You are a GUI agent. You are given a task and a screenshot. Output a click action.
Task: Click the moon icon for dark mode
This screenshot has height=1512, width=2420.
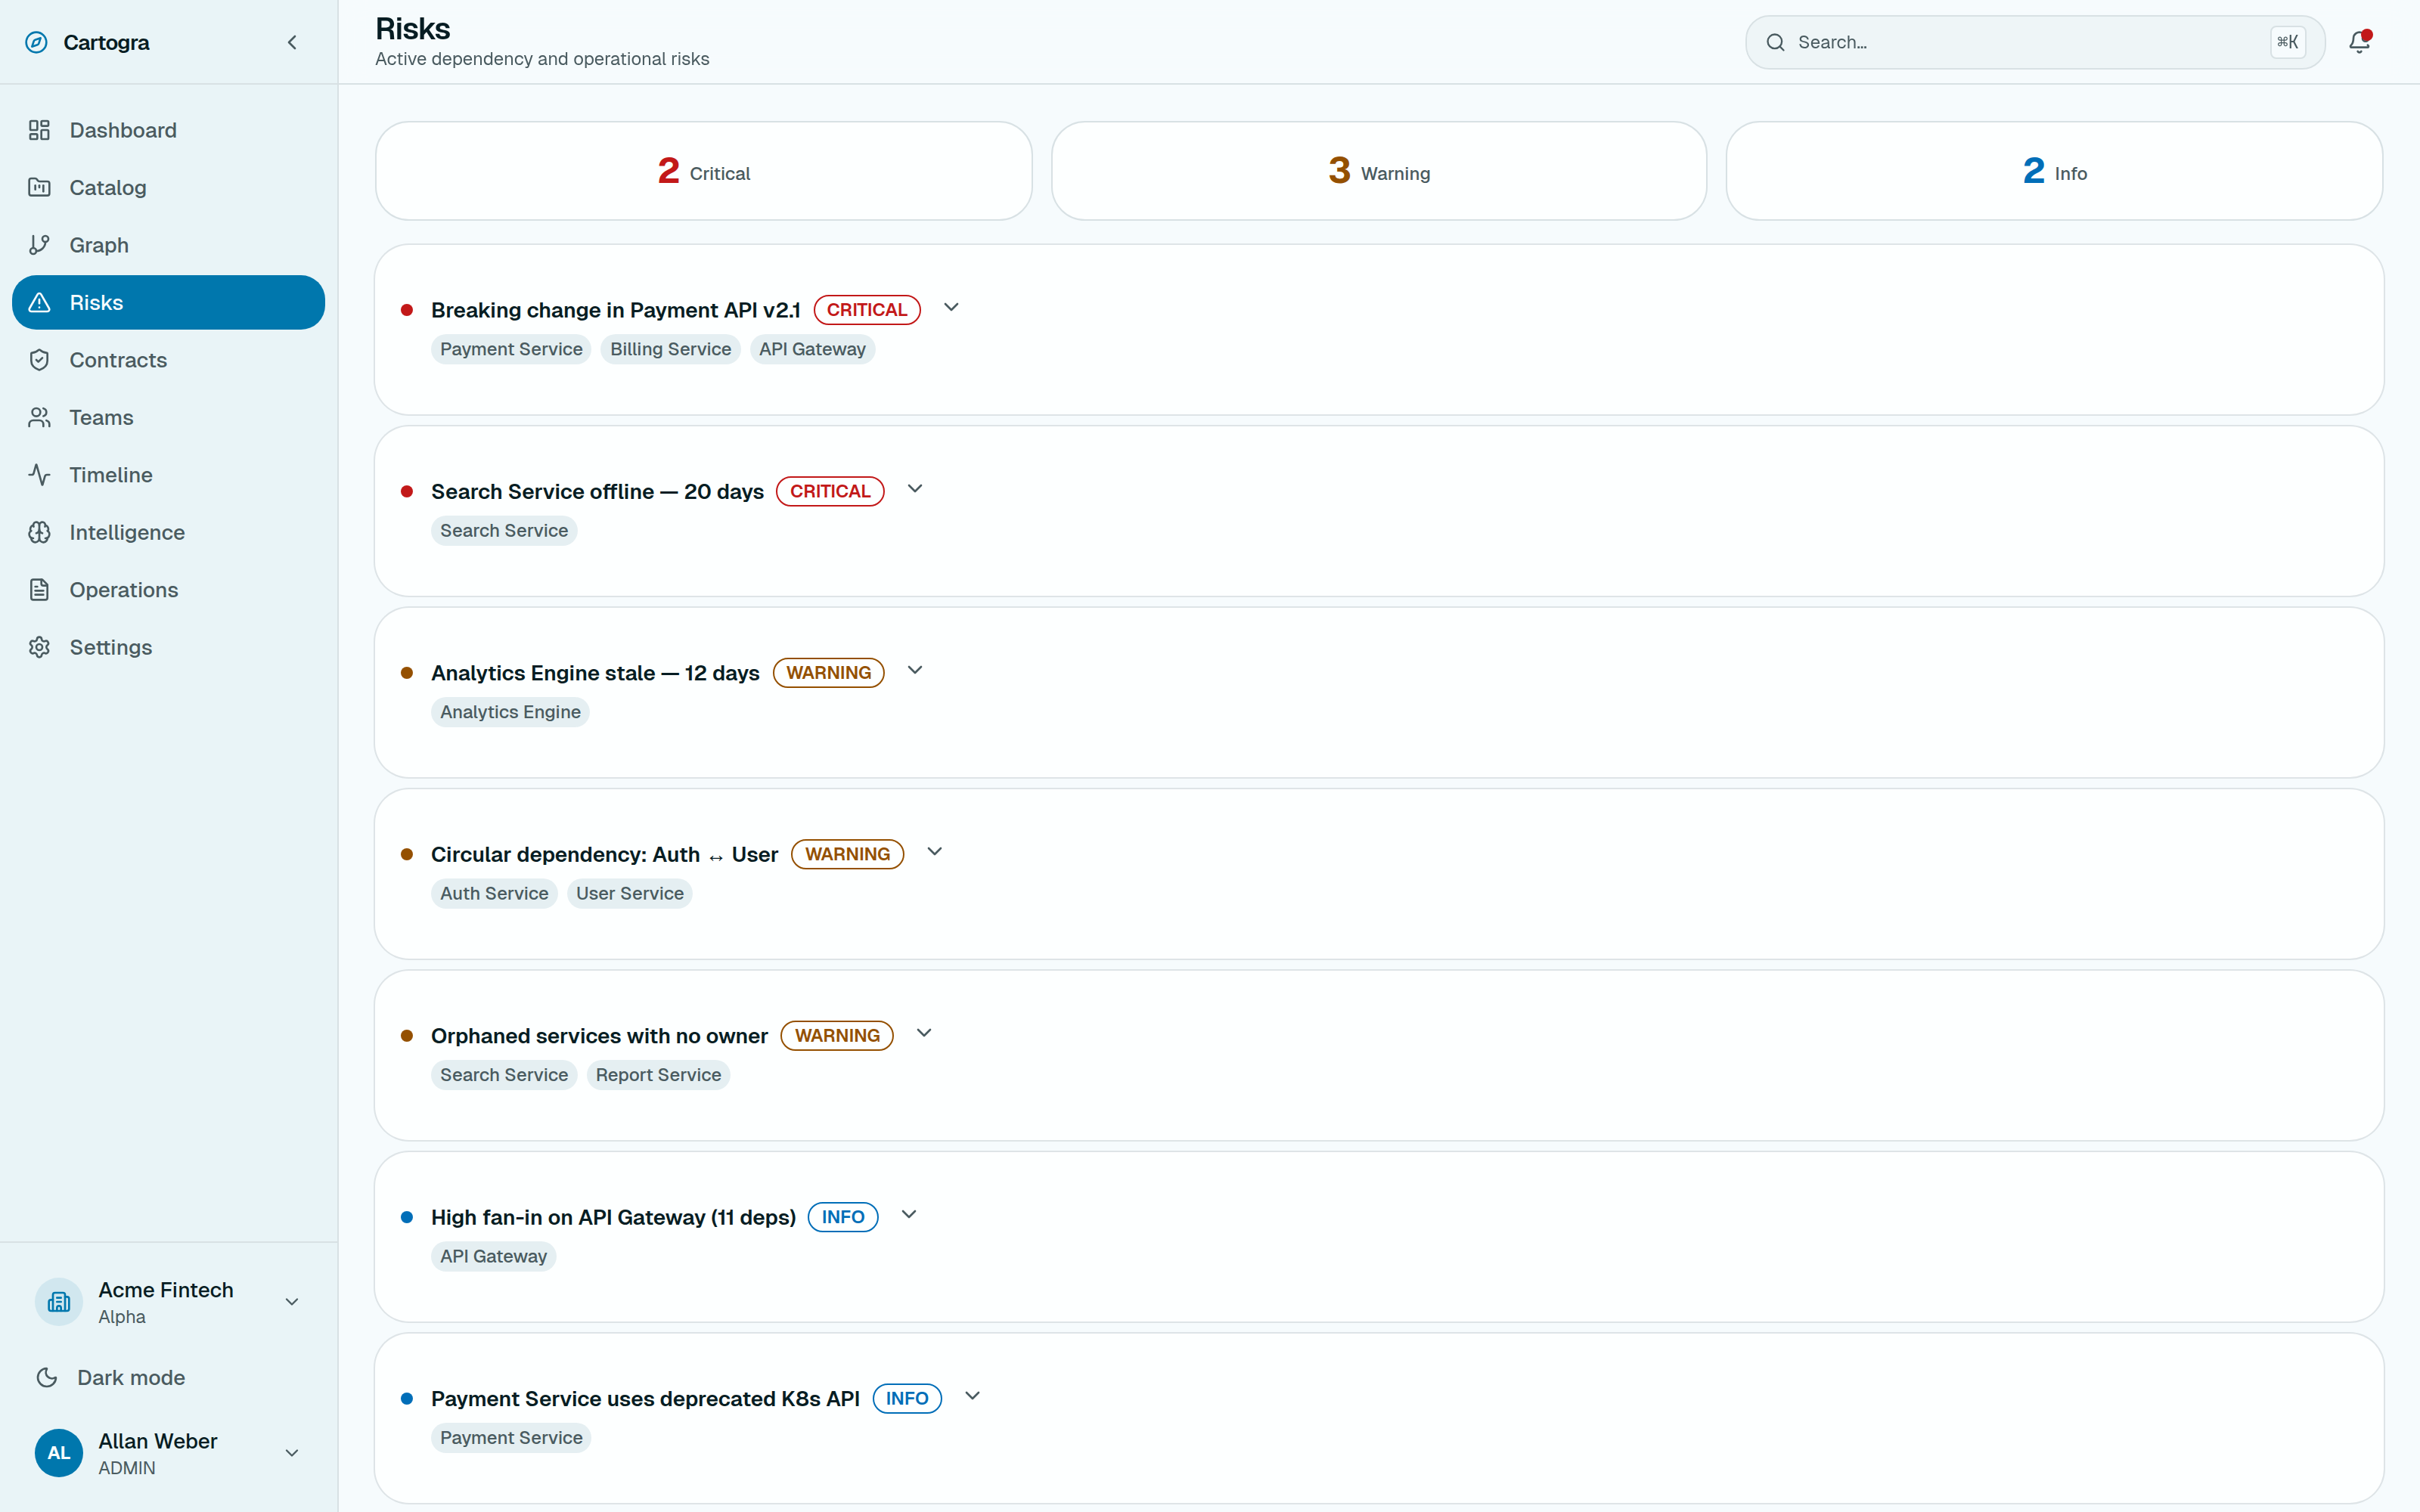(x=47, y=1377)
